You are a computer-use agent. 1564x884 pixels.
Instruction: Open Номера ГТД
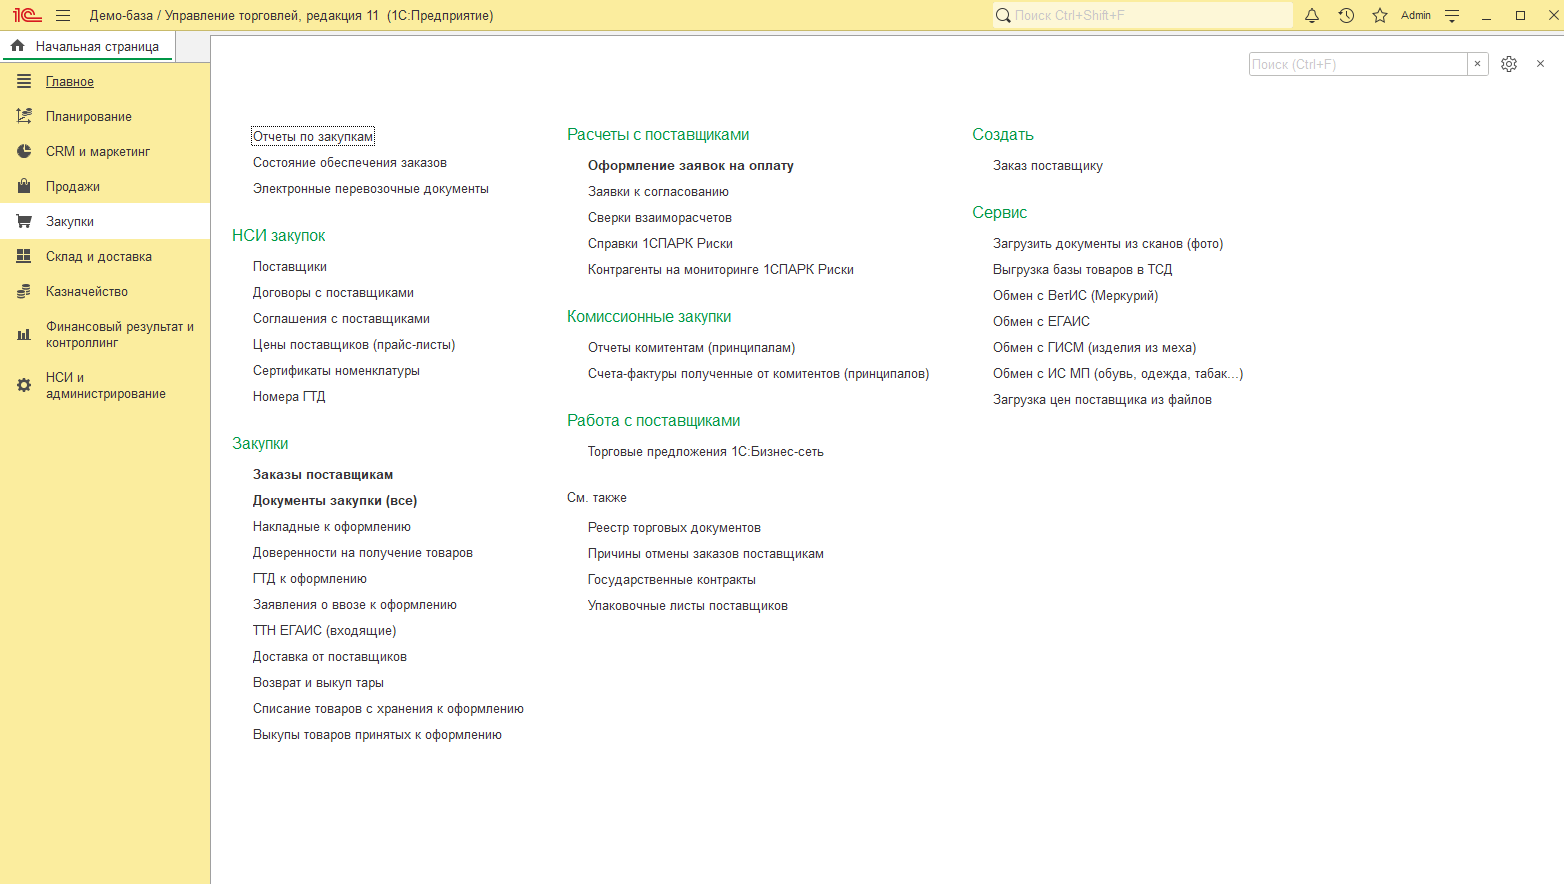[x=289, y=396]
